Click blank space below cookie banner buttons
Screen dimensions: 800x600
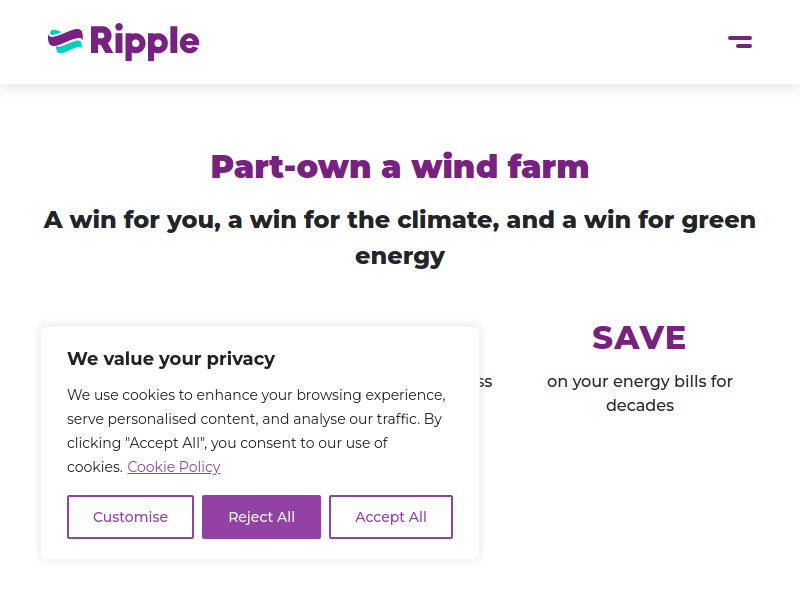260,549
